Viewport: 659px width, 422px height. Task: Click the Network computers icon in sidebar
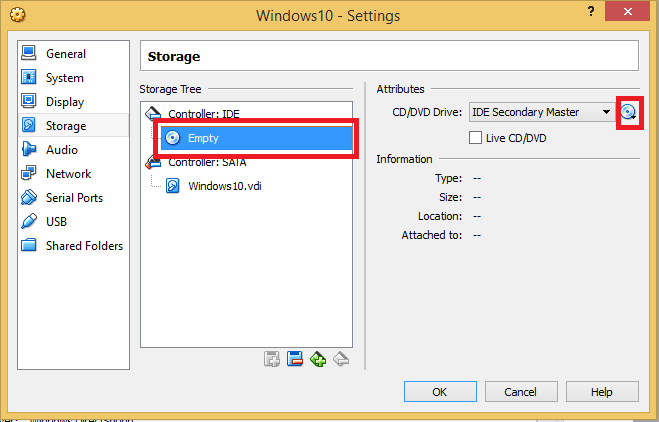coord(29,173)
